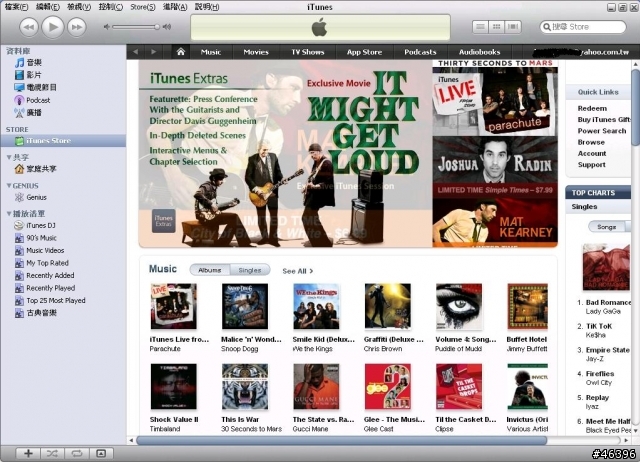This screenshot has width=640, height=462.
Task: Select Recently Added playlist icon
Action: (x=19, y=275)
